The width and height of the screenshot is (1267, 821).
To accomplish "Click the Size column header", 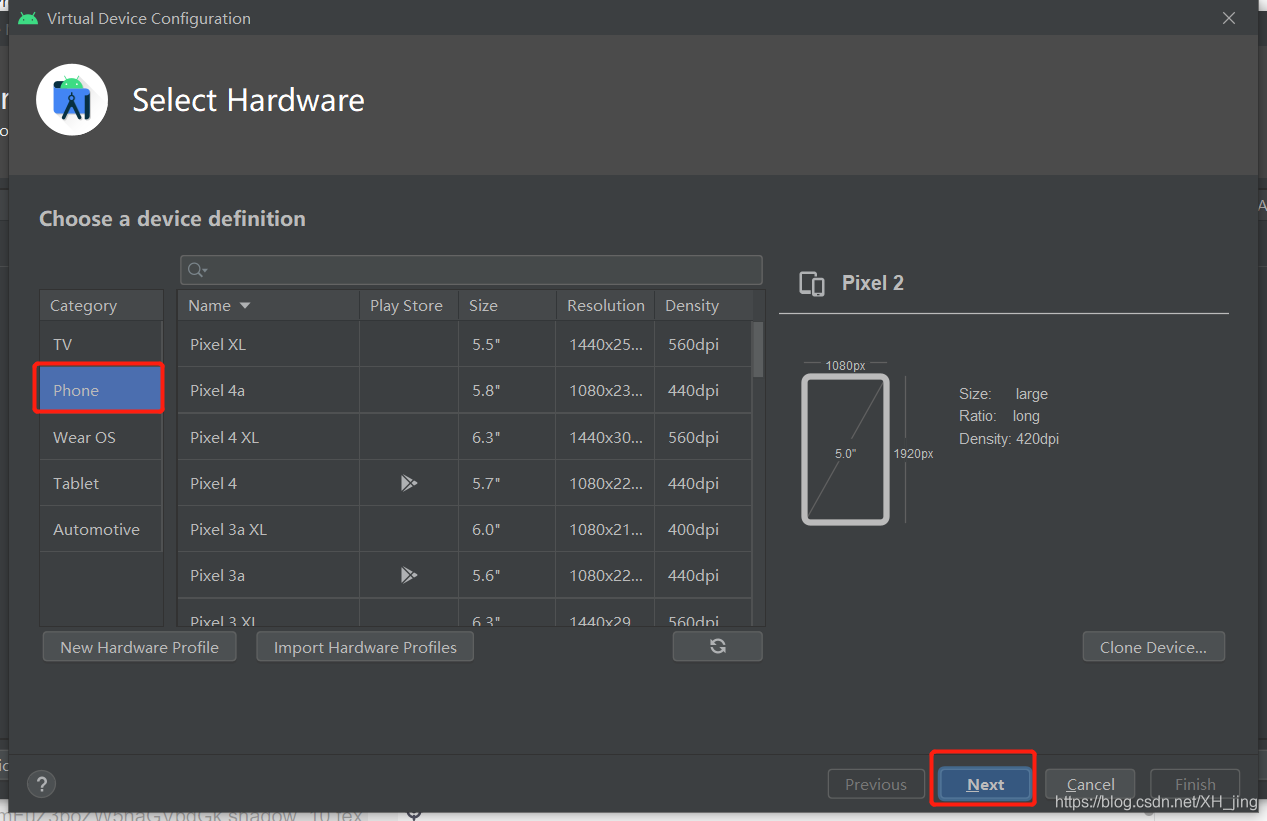I will (x=507, y=306).
